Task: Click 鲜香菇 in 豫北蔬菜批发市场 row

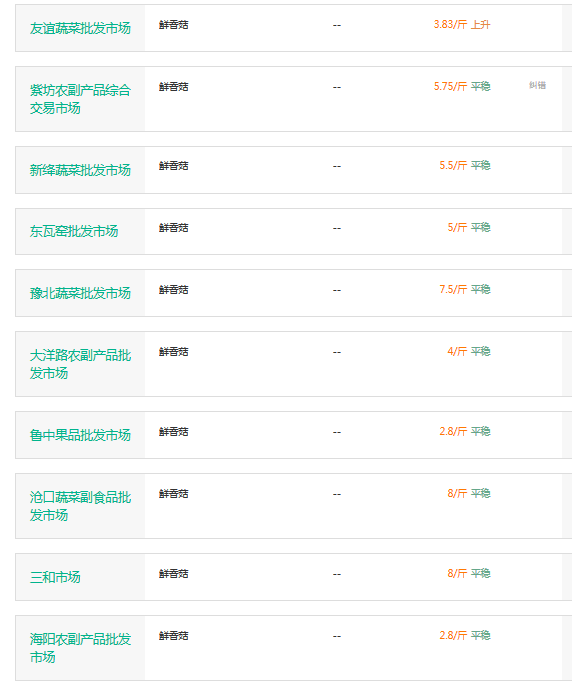Action: click(174, 290)
